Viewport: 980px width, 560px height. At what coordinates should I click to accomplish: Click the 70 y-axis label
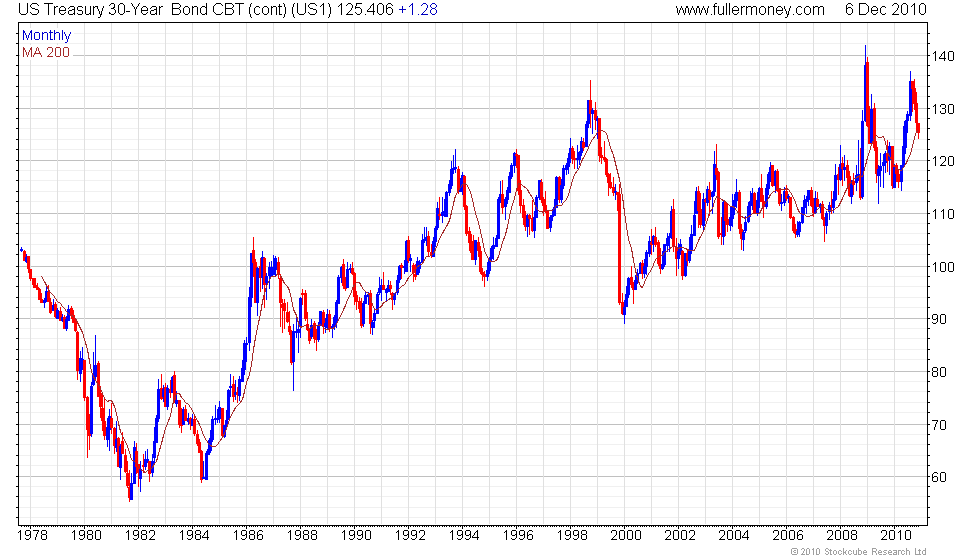(939, 425)
